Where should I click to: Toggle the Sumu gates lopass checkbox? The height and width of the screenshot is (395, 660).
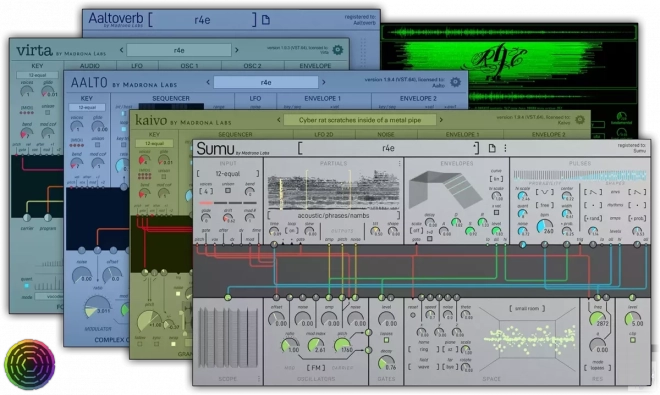pos(386,340)
